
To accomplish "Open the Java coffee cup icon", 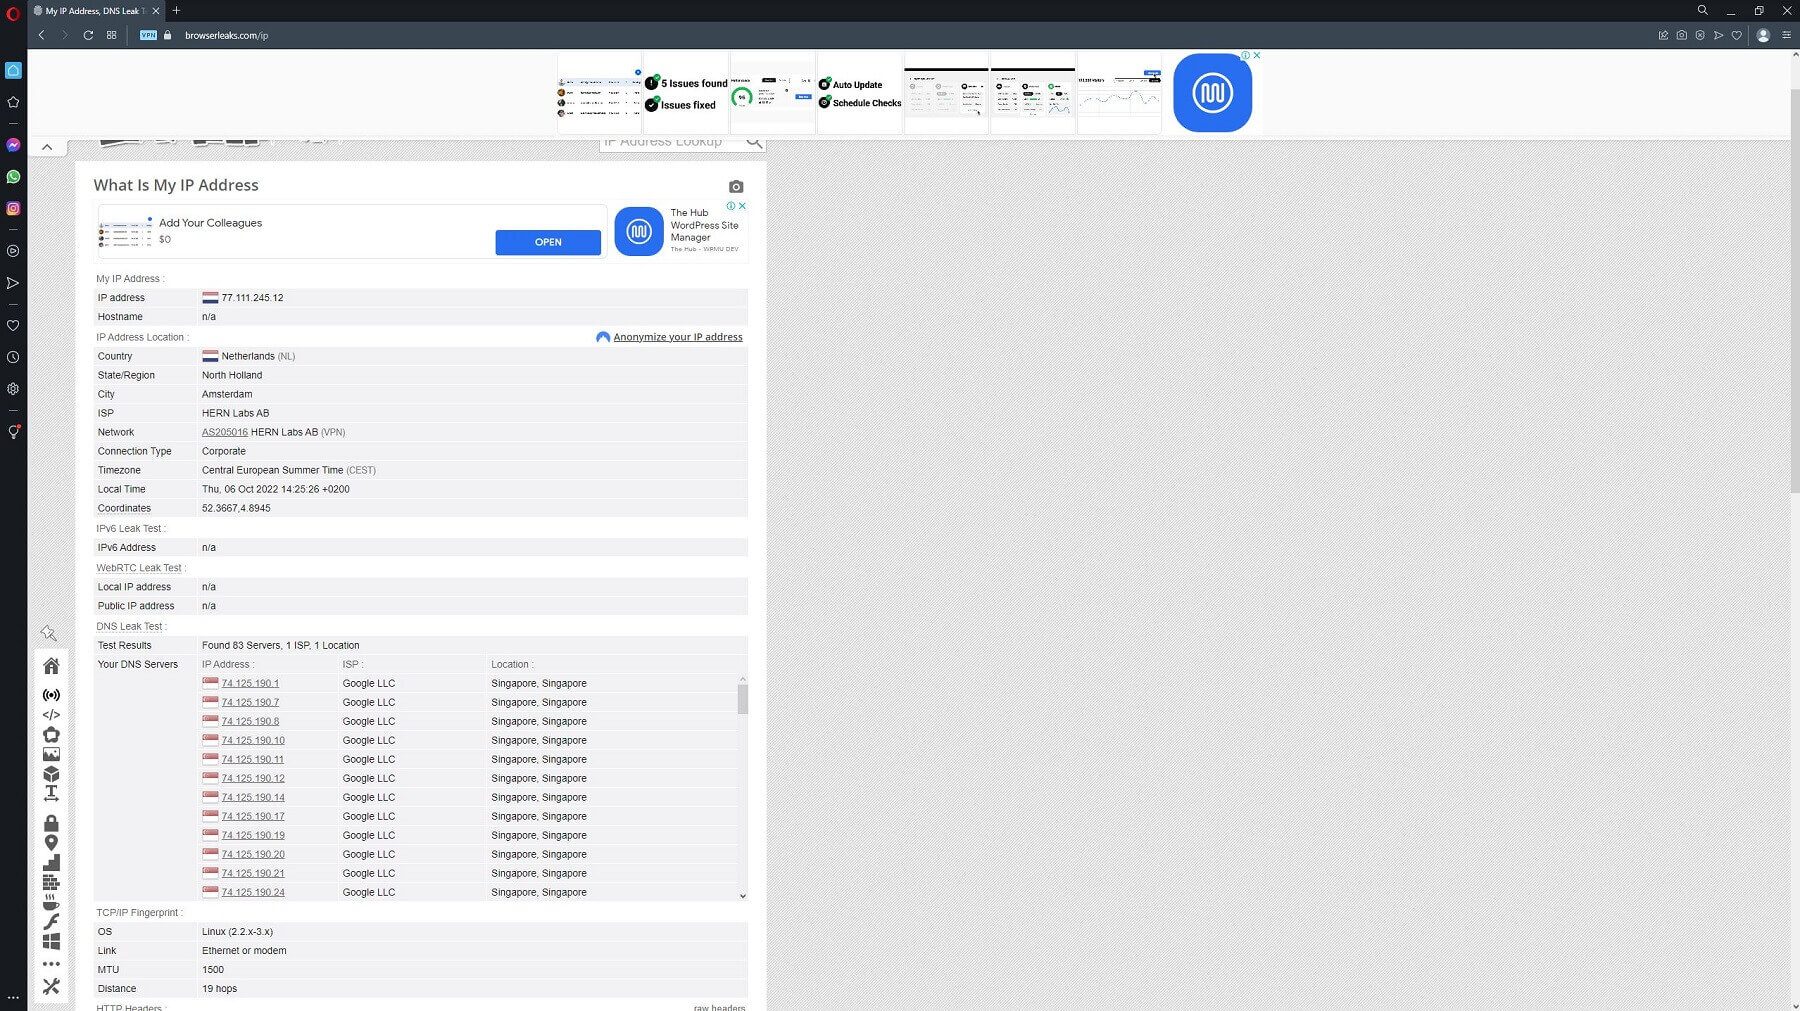I will pos(51,902).
